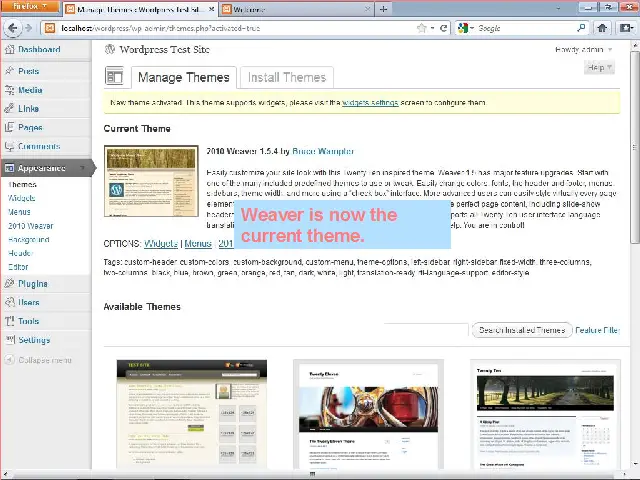
Task: Open Menus under Appearance submenu
Action: 19,212
